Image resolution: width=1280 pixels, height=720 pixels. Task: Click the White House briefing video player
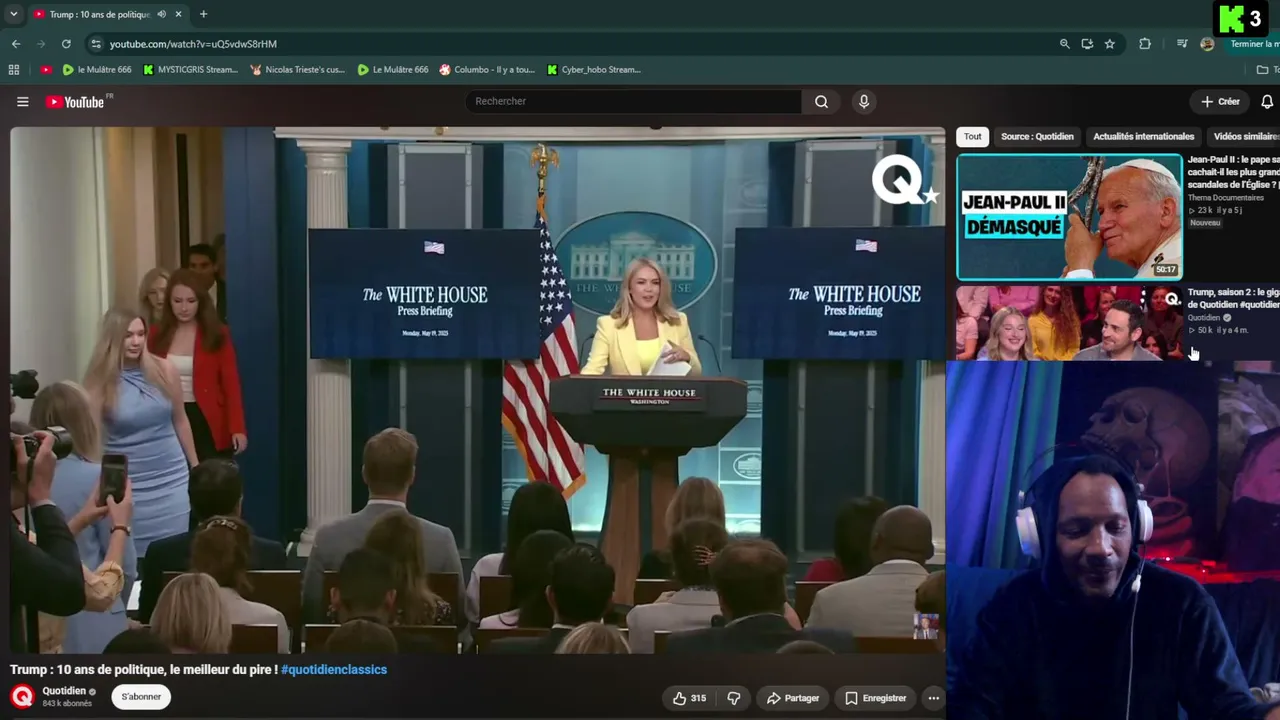(x=477, y=390)
